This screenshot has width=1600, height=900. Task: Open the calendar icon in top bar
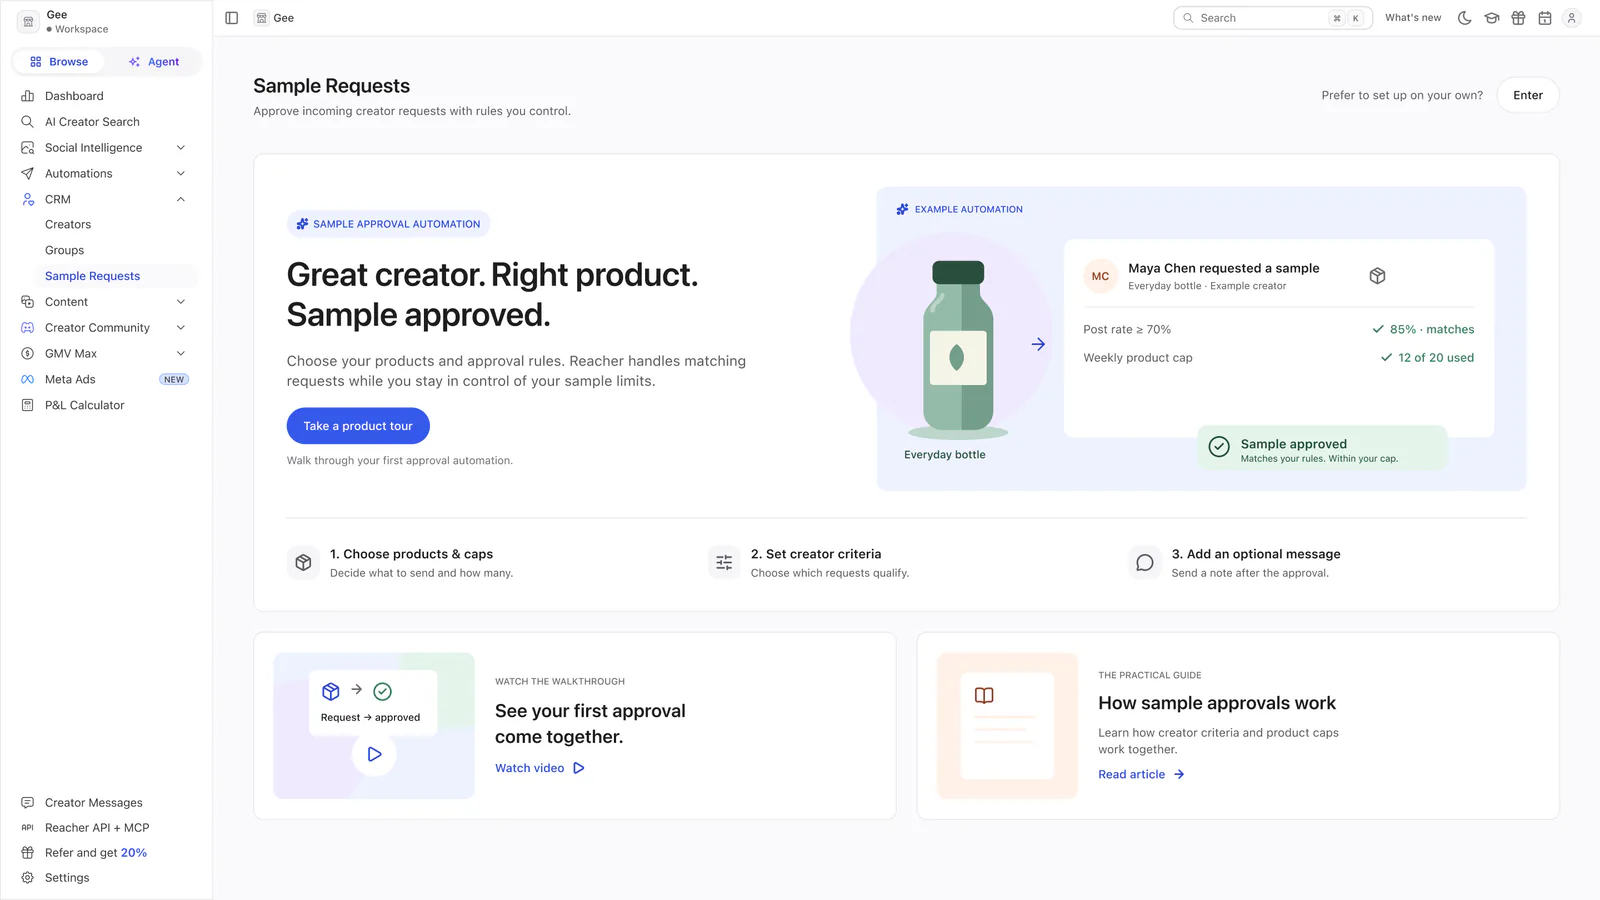point(1545,18)
